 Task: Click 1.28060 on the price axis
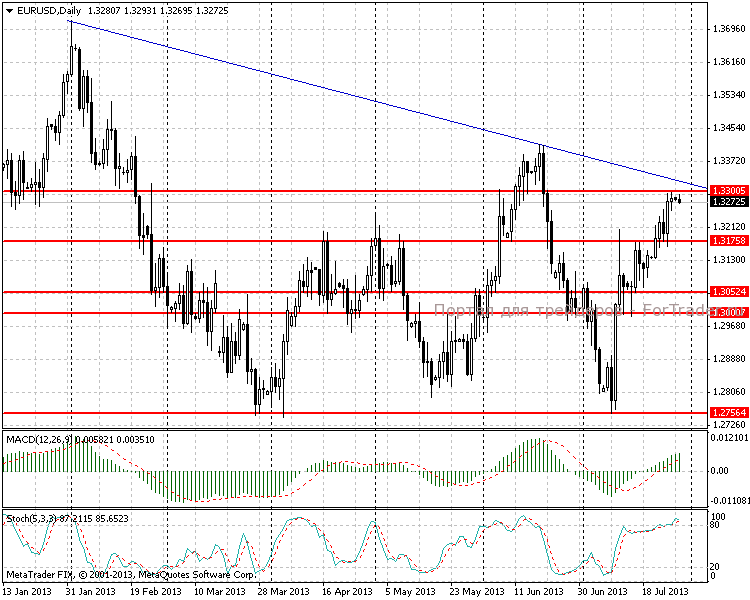[729, 392]
